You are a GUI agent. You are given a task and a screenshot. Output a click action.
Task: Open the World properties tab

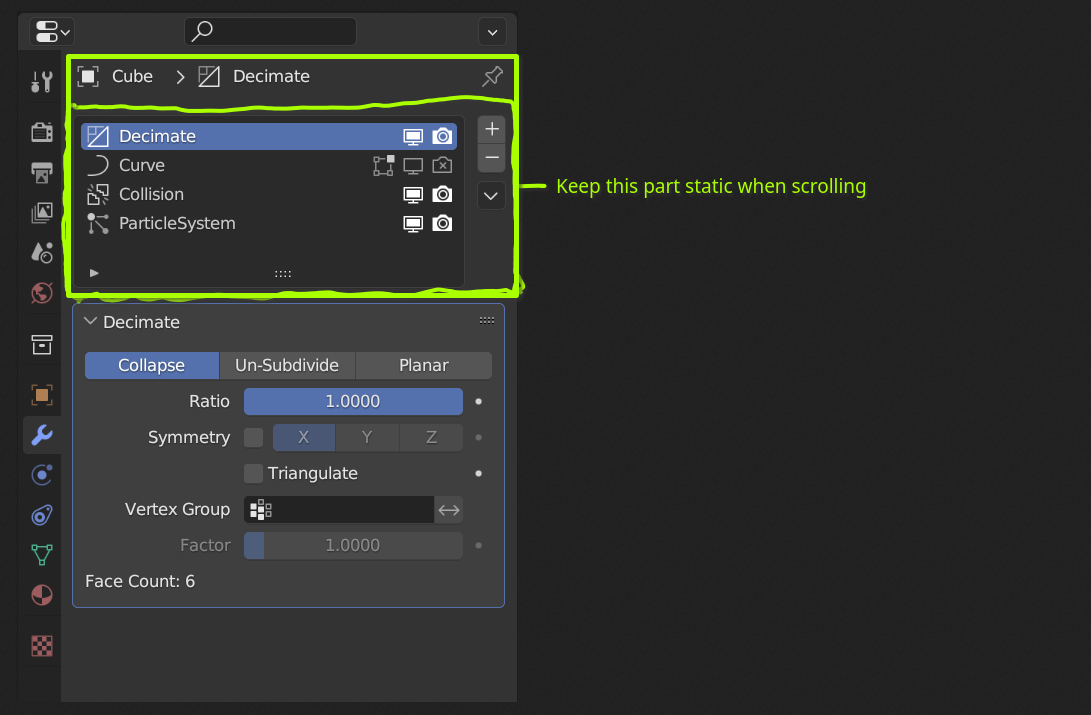tap(42, 293)
